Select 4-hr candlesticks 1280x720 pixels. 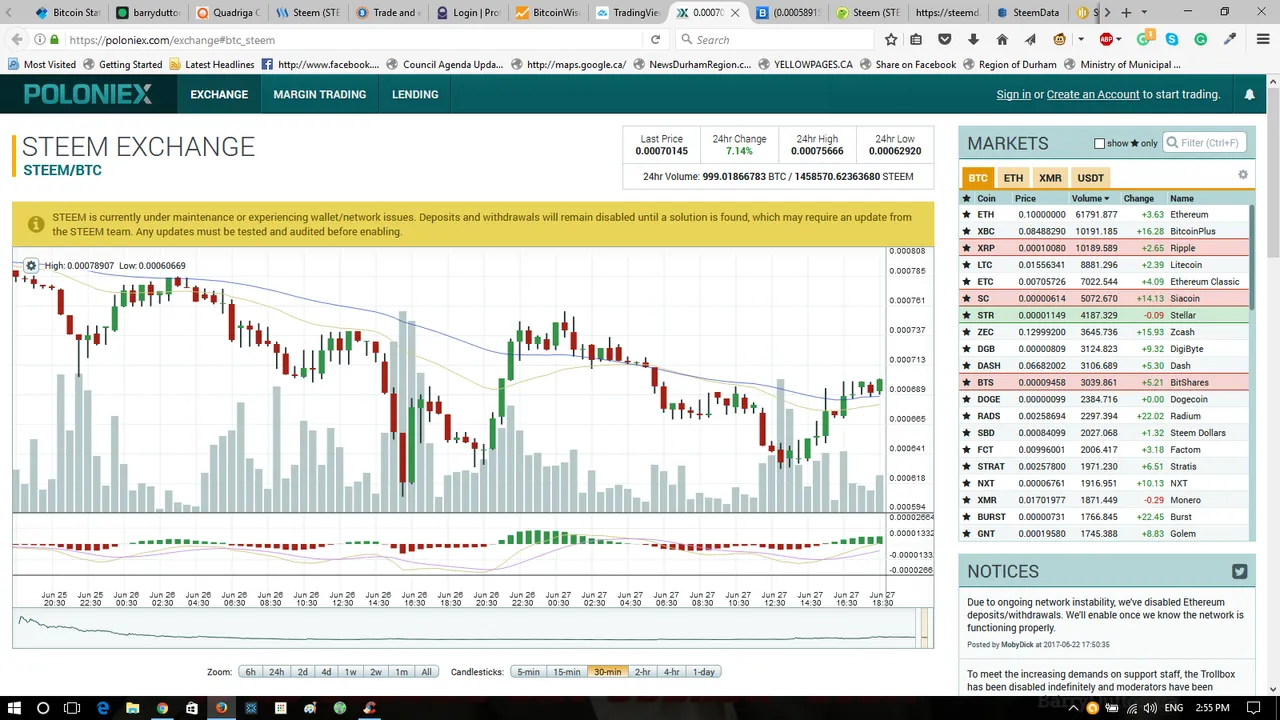[x=672, y=672]
